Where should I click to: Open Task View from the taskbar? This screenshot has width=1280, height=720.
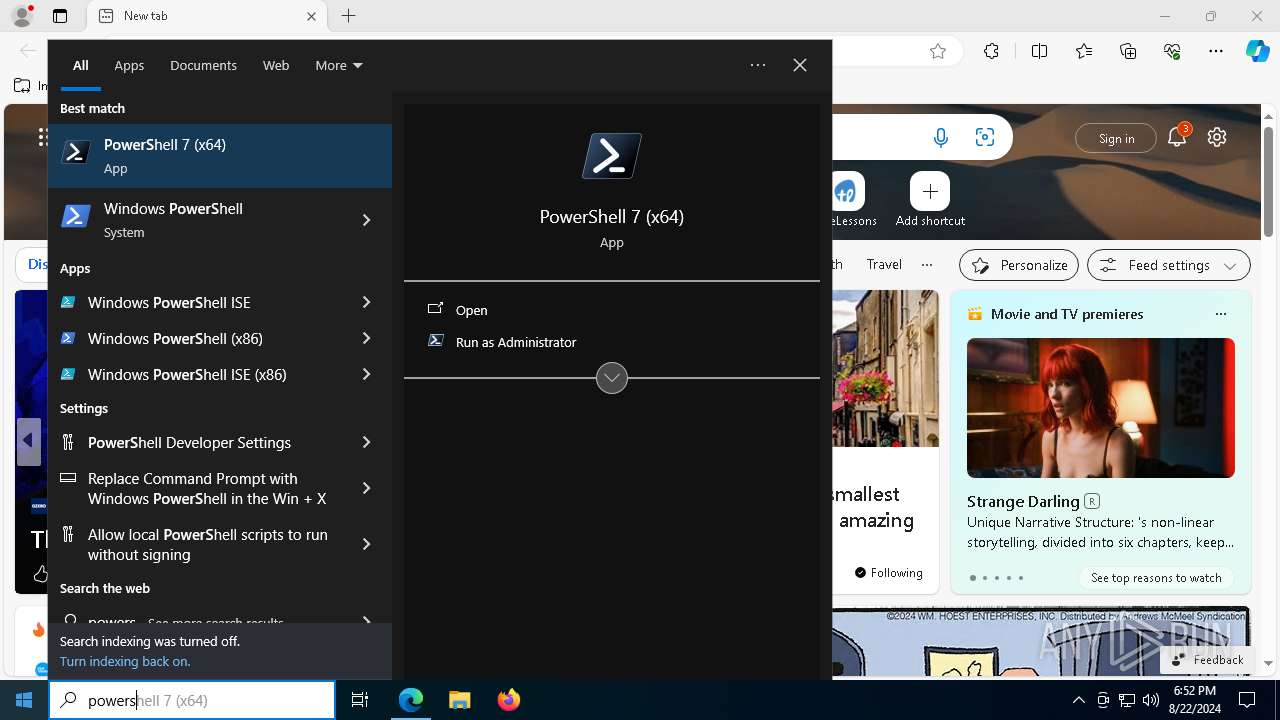point(360,700)
